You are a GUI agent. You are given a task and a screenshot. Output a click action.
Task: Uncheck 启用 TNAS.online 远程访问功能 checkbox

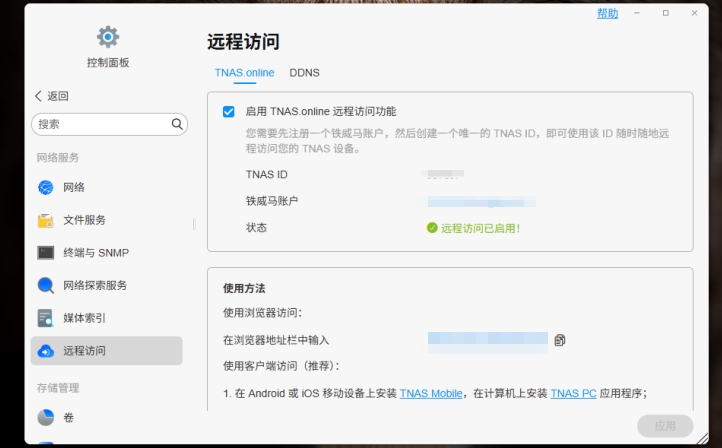pos(228,112)
